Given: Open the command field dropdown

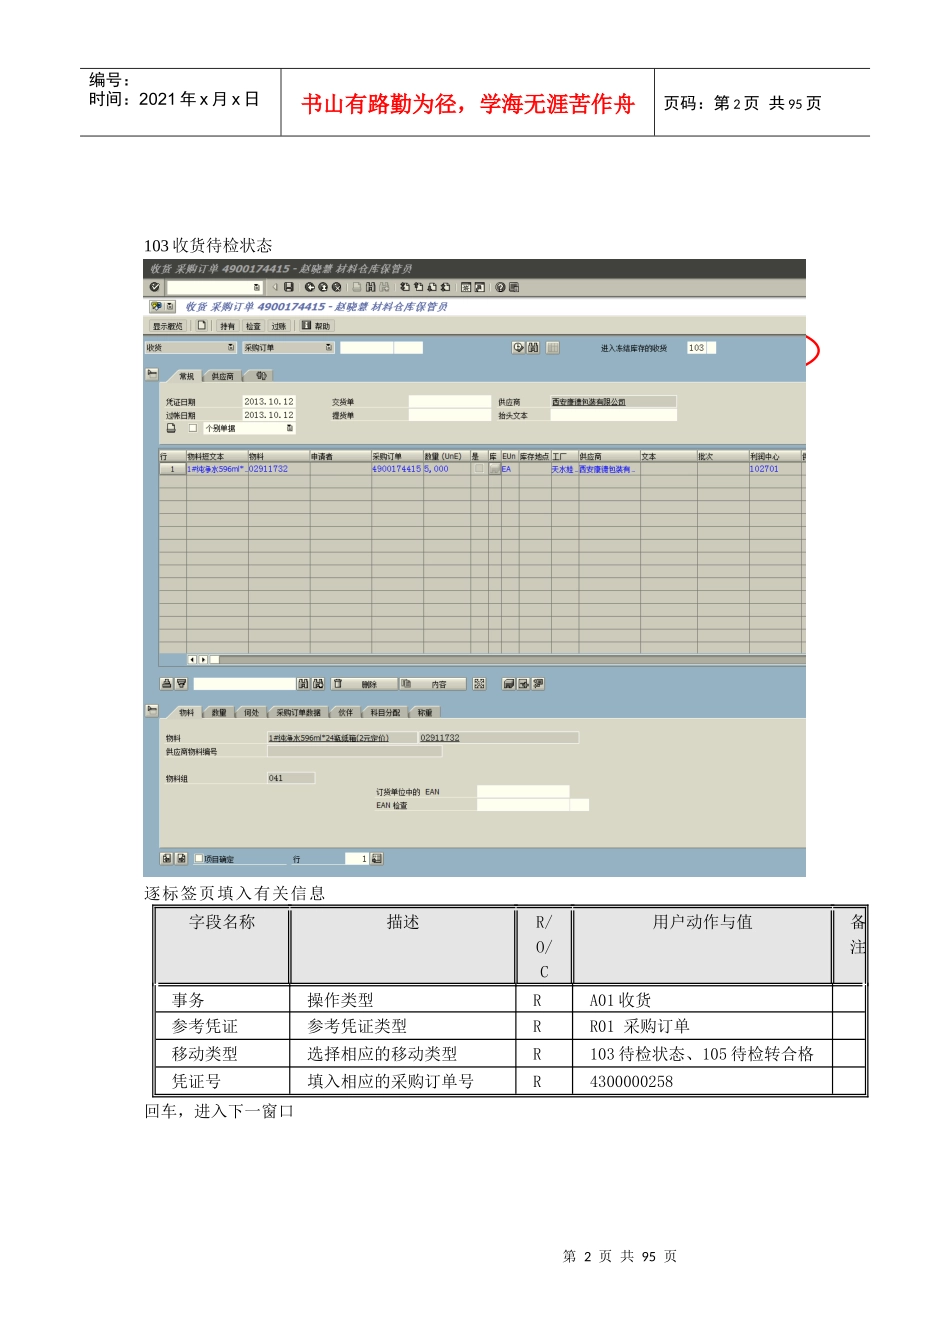Looking at the screenshot, I should 257,287.
